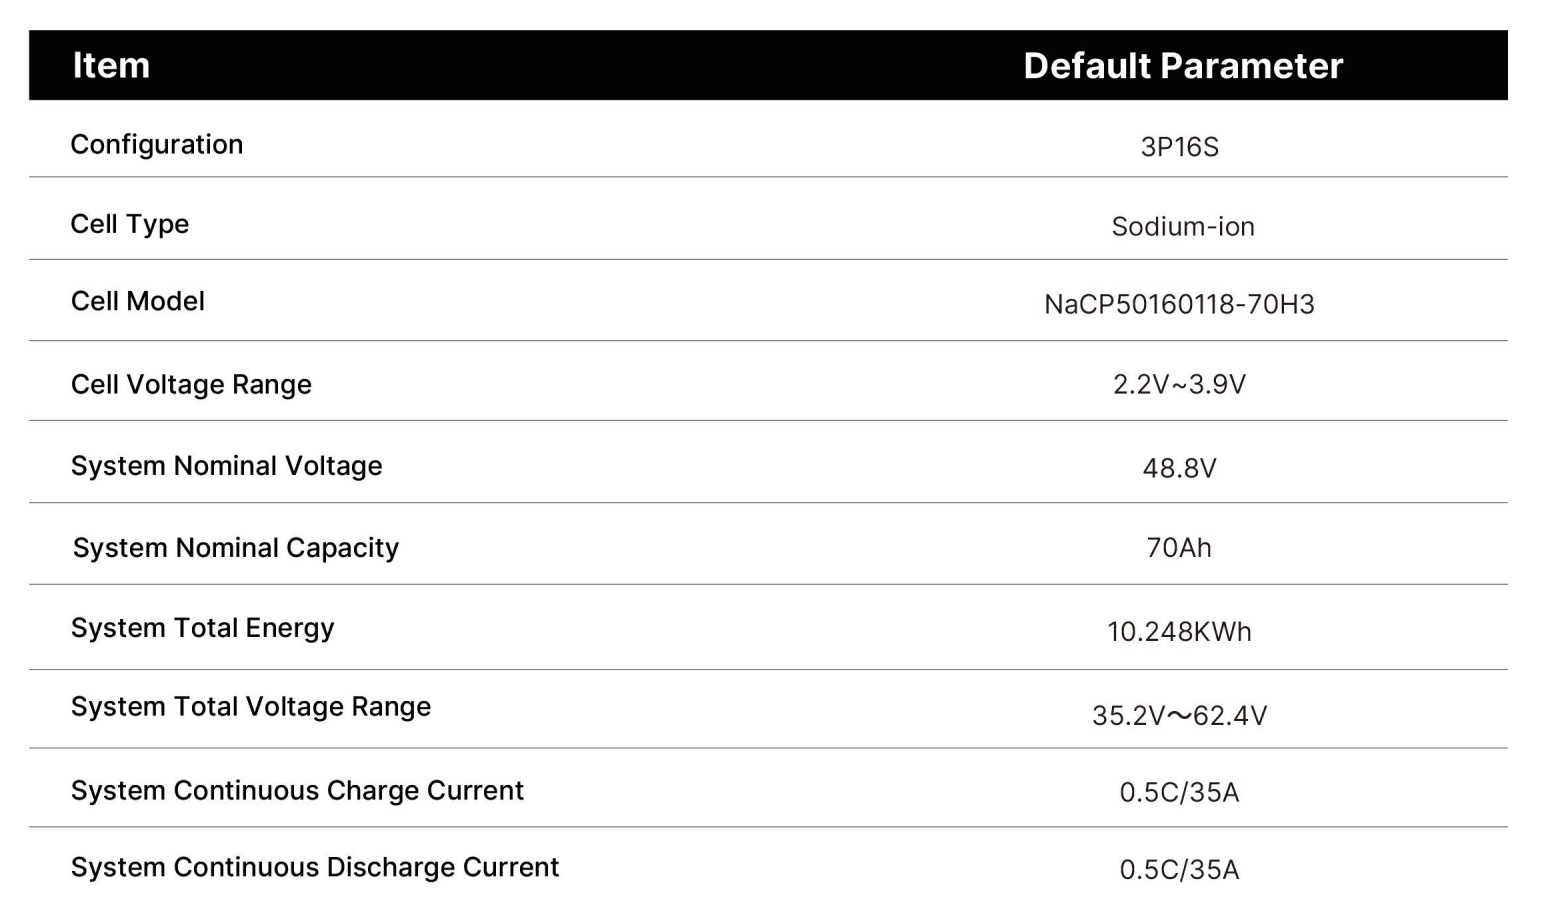Click the Sodium-ion value

pyautogui.click(x=1183, y=226)
